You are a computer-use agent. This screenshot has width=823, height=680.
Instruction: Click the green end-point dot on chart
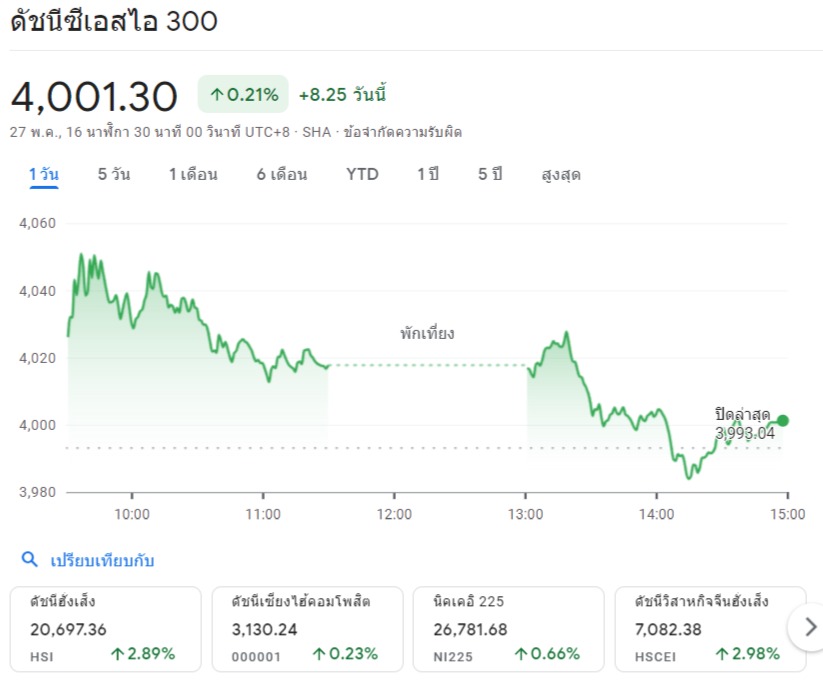(782, 421)
